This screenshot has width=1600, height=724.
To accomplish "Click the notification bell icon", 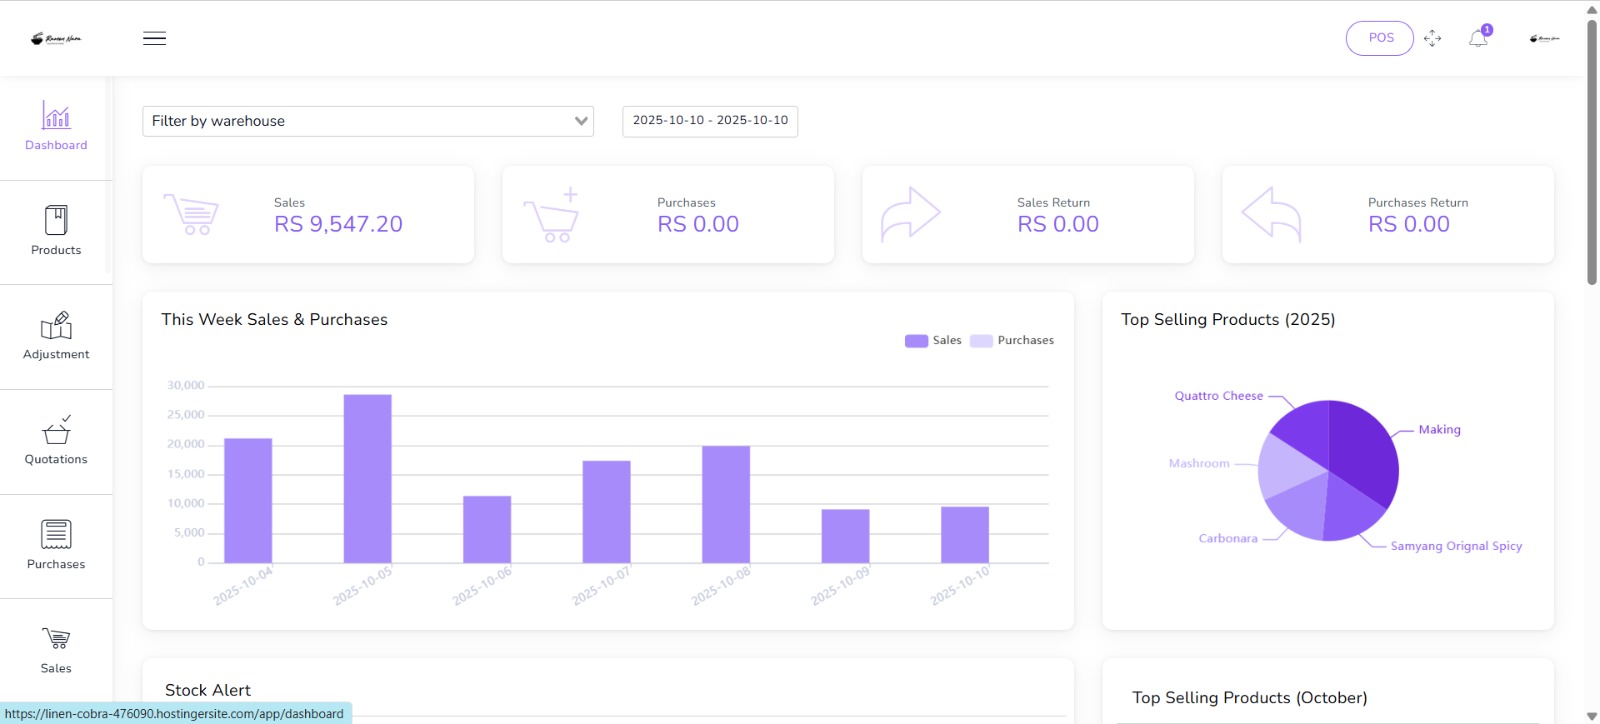I will pyautogui.click(x=1479, y=38).
